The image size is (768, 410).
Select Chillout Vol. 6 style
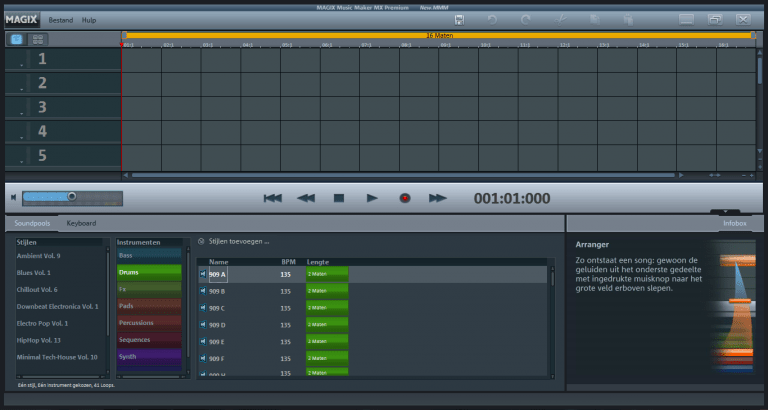(37, 289)
